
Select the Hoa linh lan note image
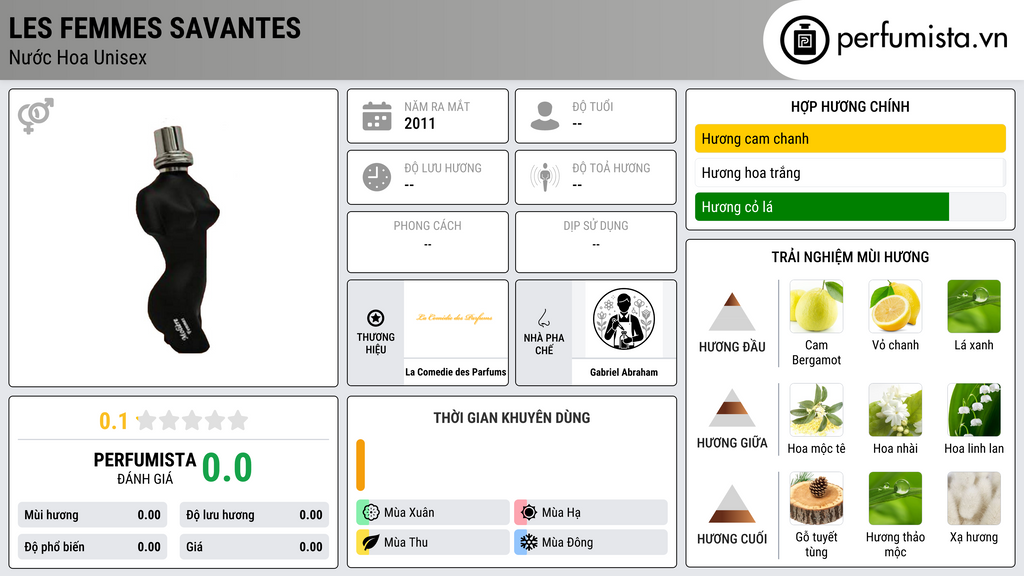tap(974, 410)
